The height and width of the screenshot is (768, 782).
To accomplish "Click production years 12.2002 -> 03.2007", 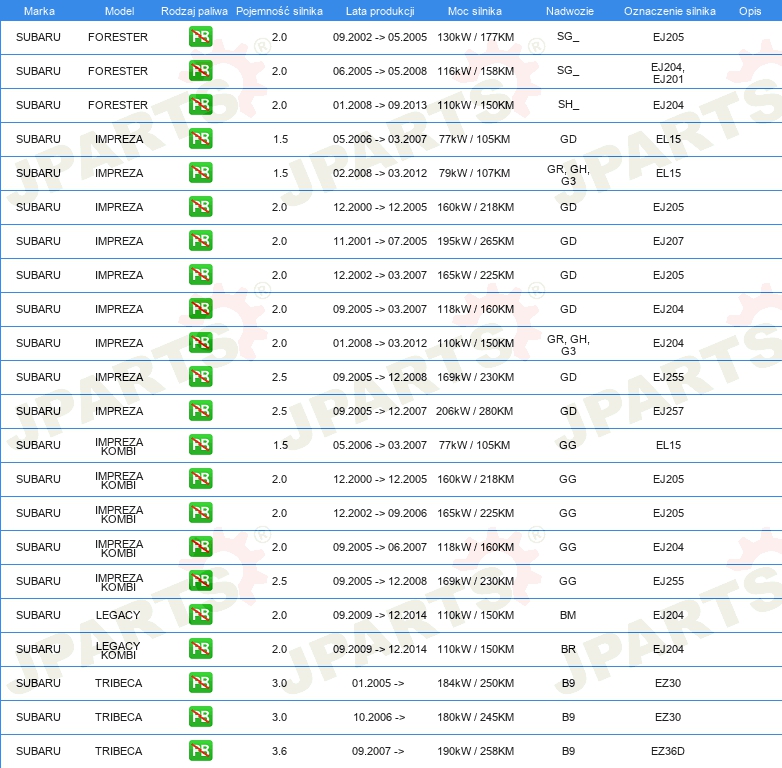I will point(380,275).
